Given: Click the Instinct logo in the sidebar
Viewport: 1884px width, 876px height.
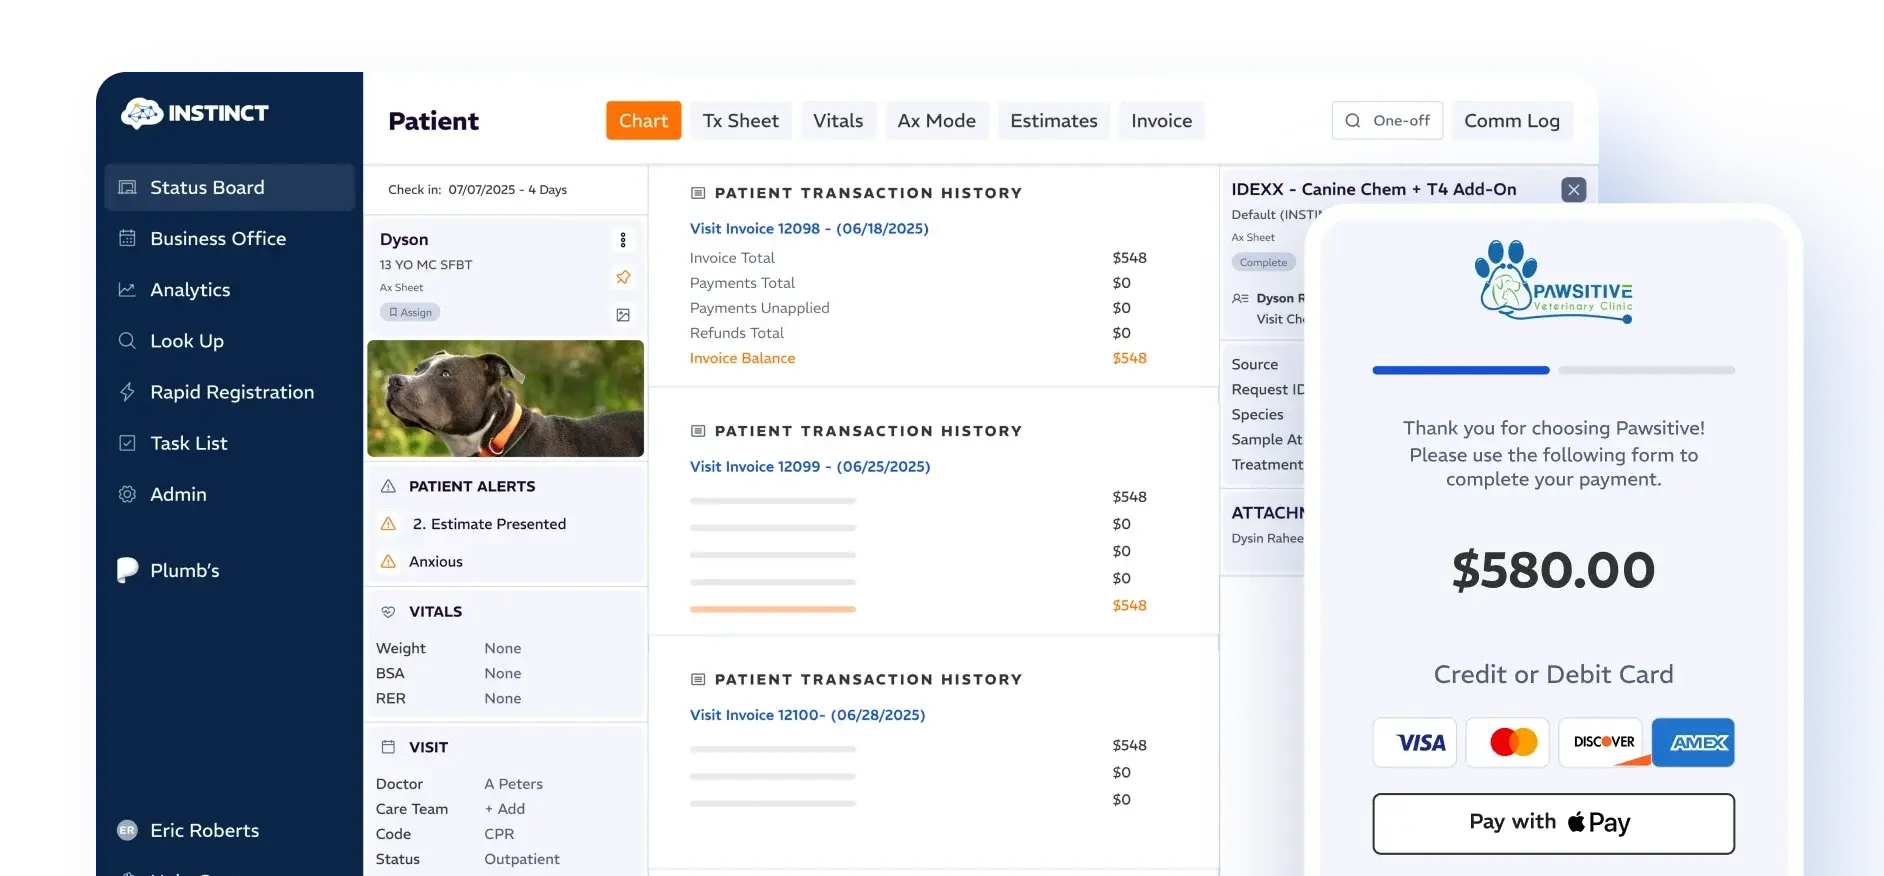Looking at the screenshot, I should tap(195, 113).
